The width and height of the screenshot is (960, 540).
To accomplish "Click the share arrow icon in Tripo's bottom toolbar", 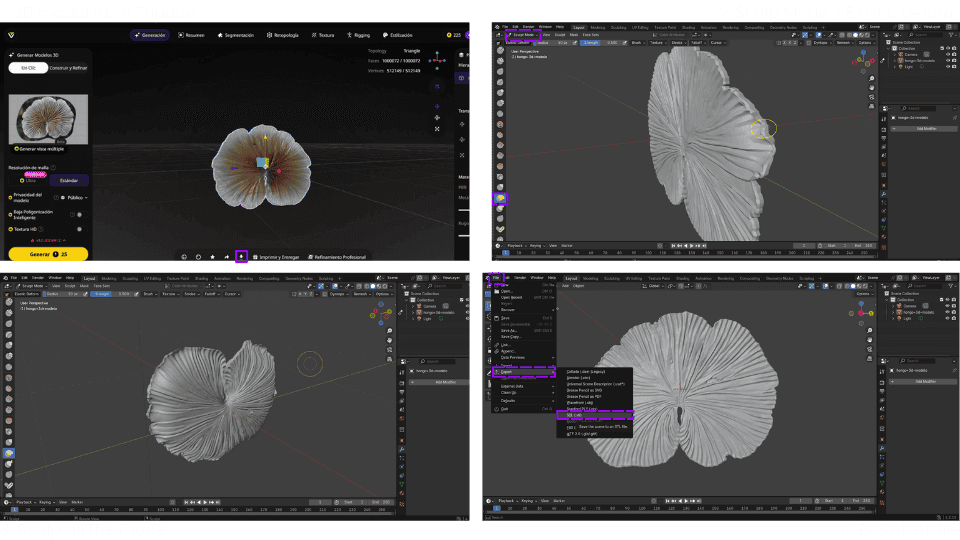I will tap(226, 256).
